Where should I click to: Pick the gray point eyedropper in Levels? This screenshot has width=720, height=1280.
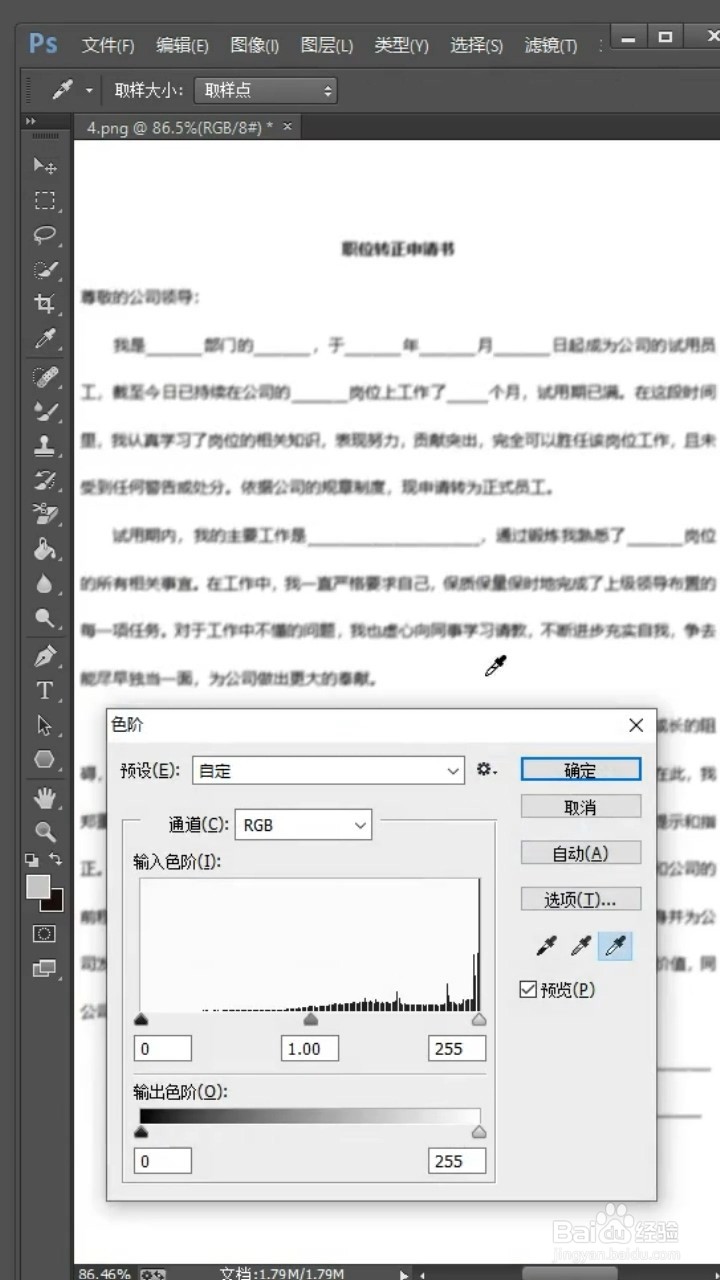click(x=581, y=945)
